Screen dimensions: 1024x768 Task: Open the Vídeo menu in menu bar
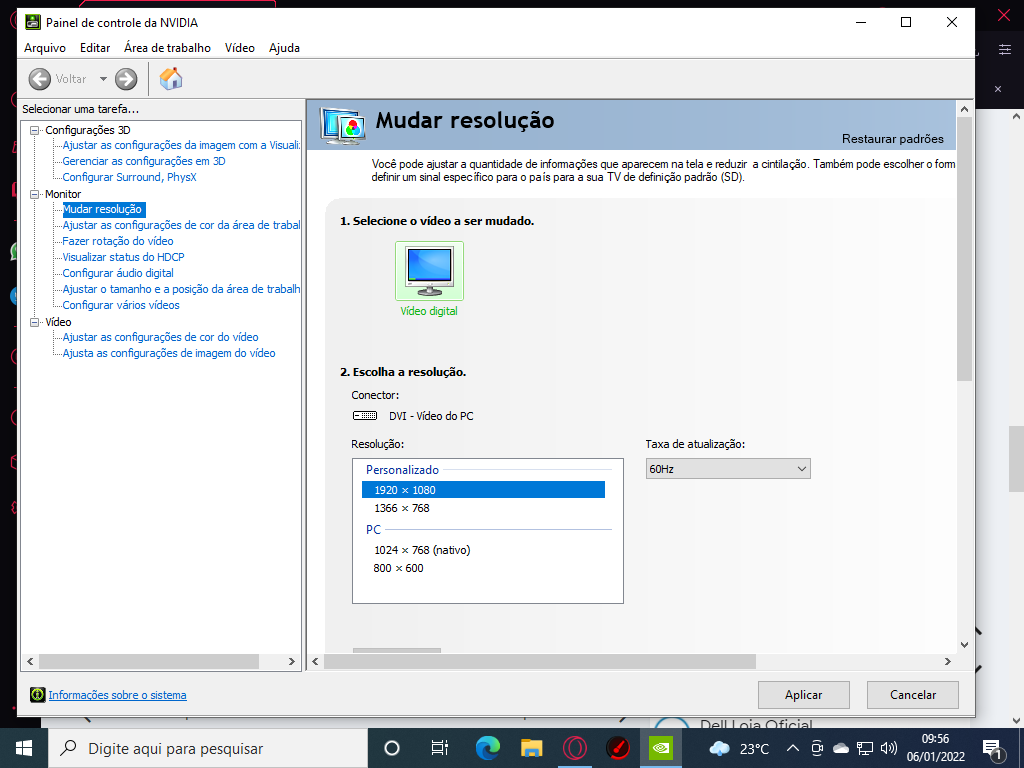pos(240,48)
